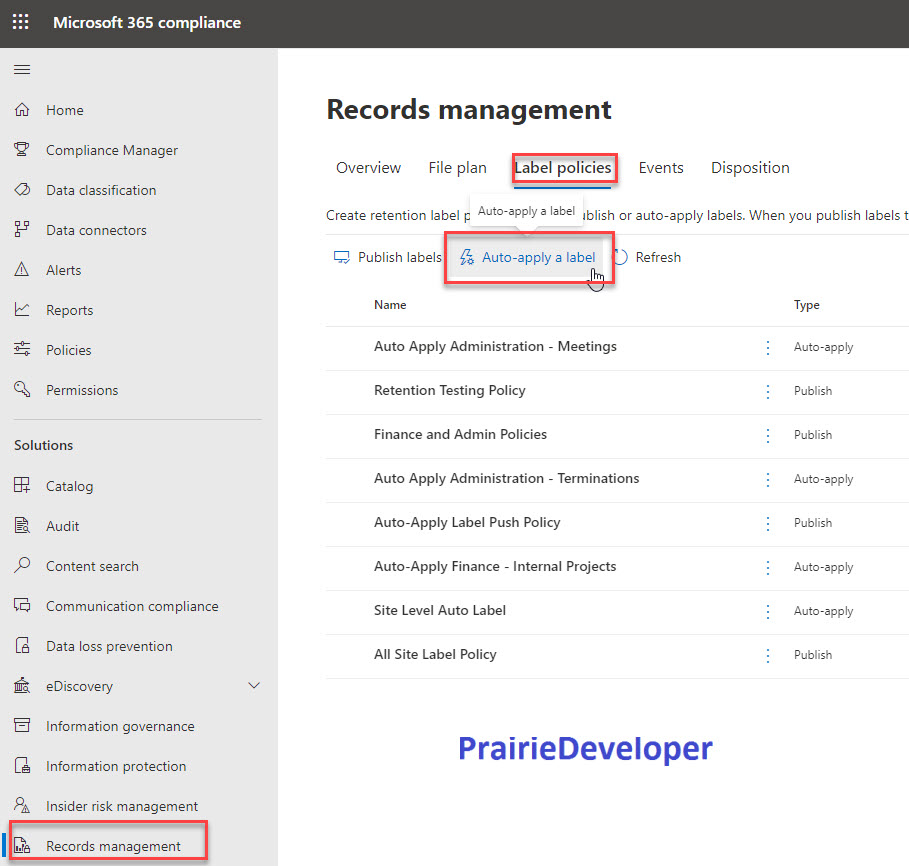Open the Information governance nav link
This screenshot has width=909, height=866.
click(x=120, y=726)
